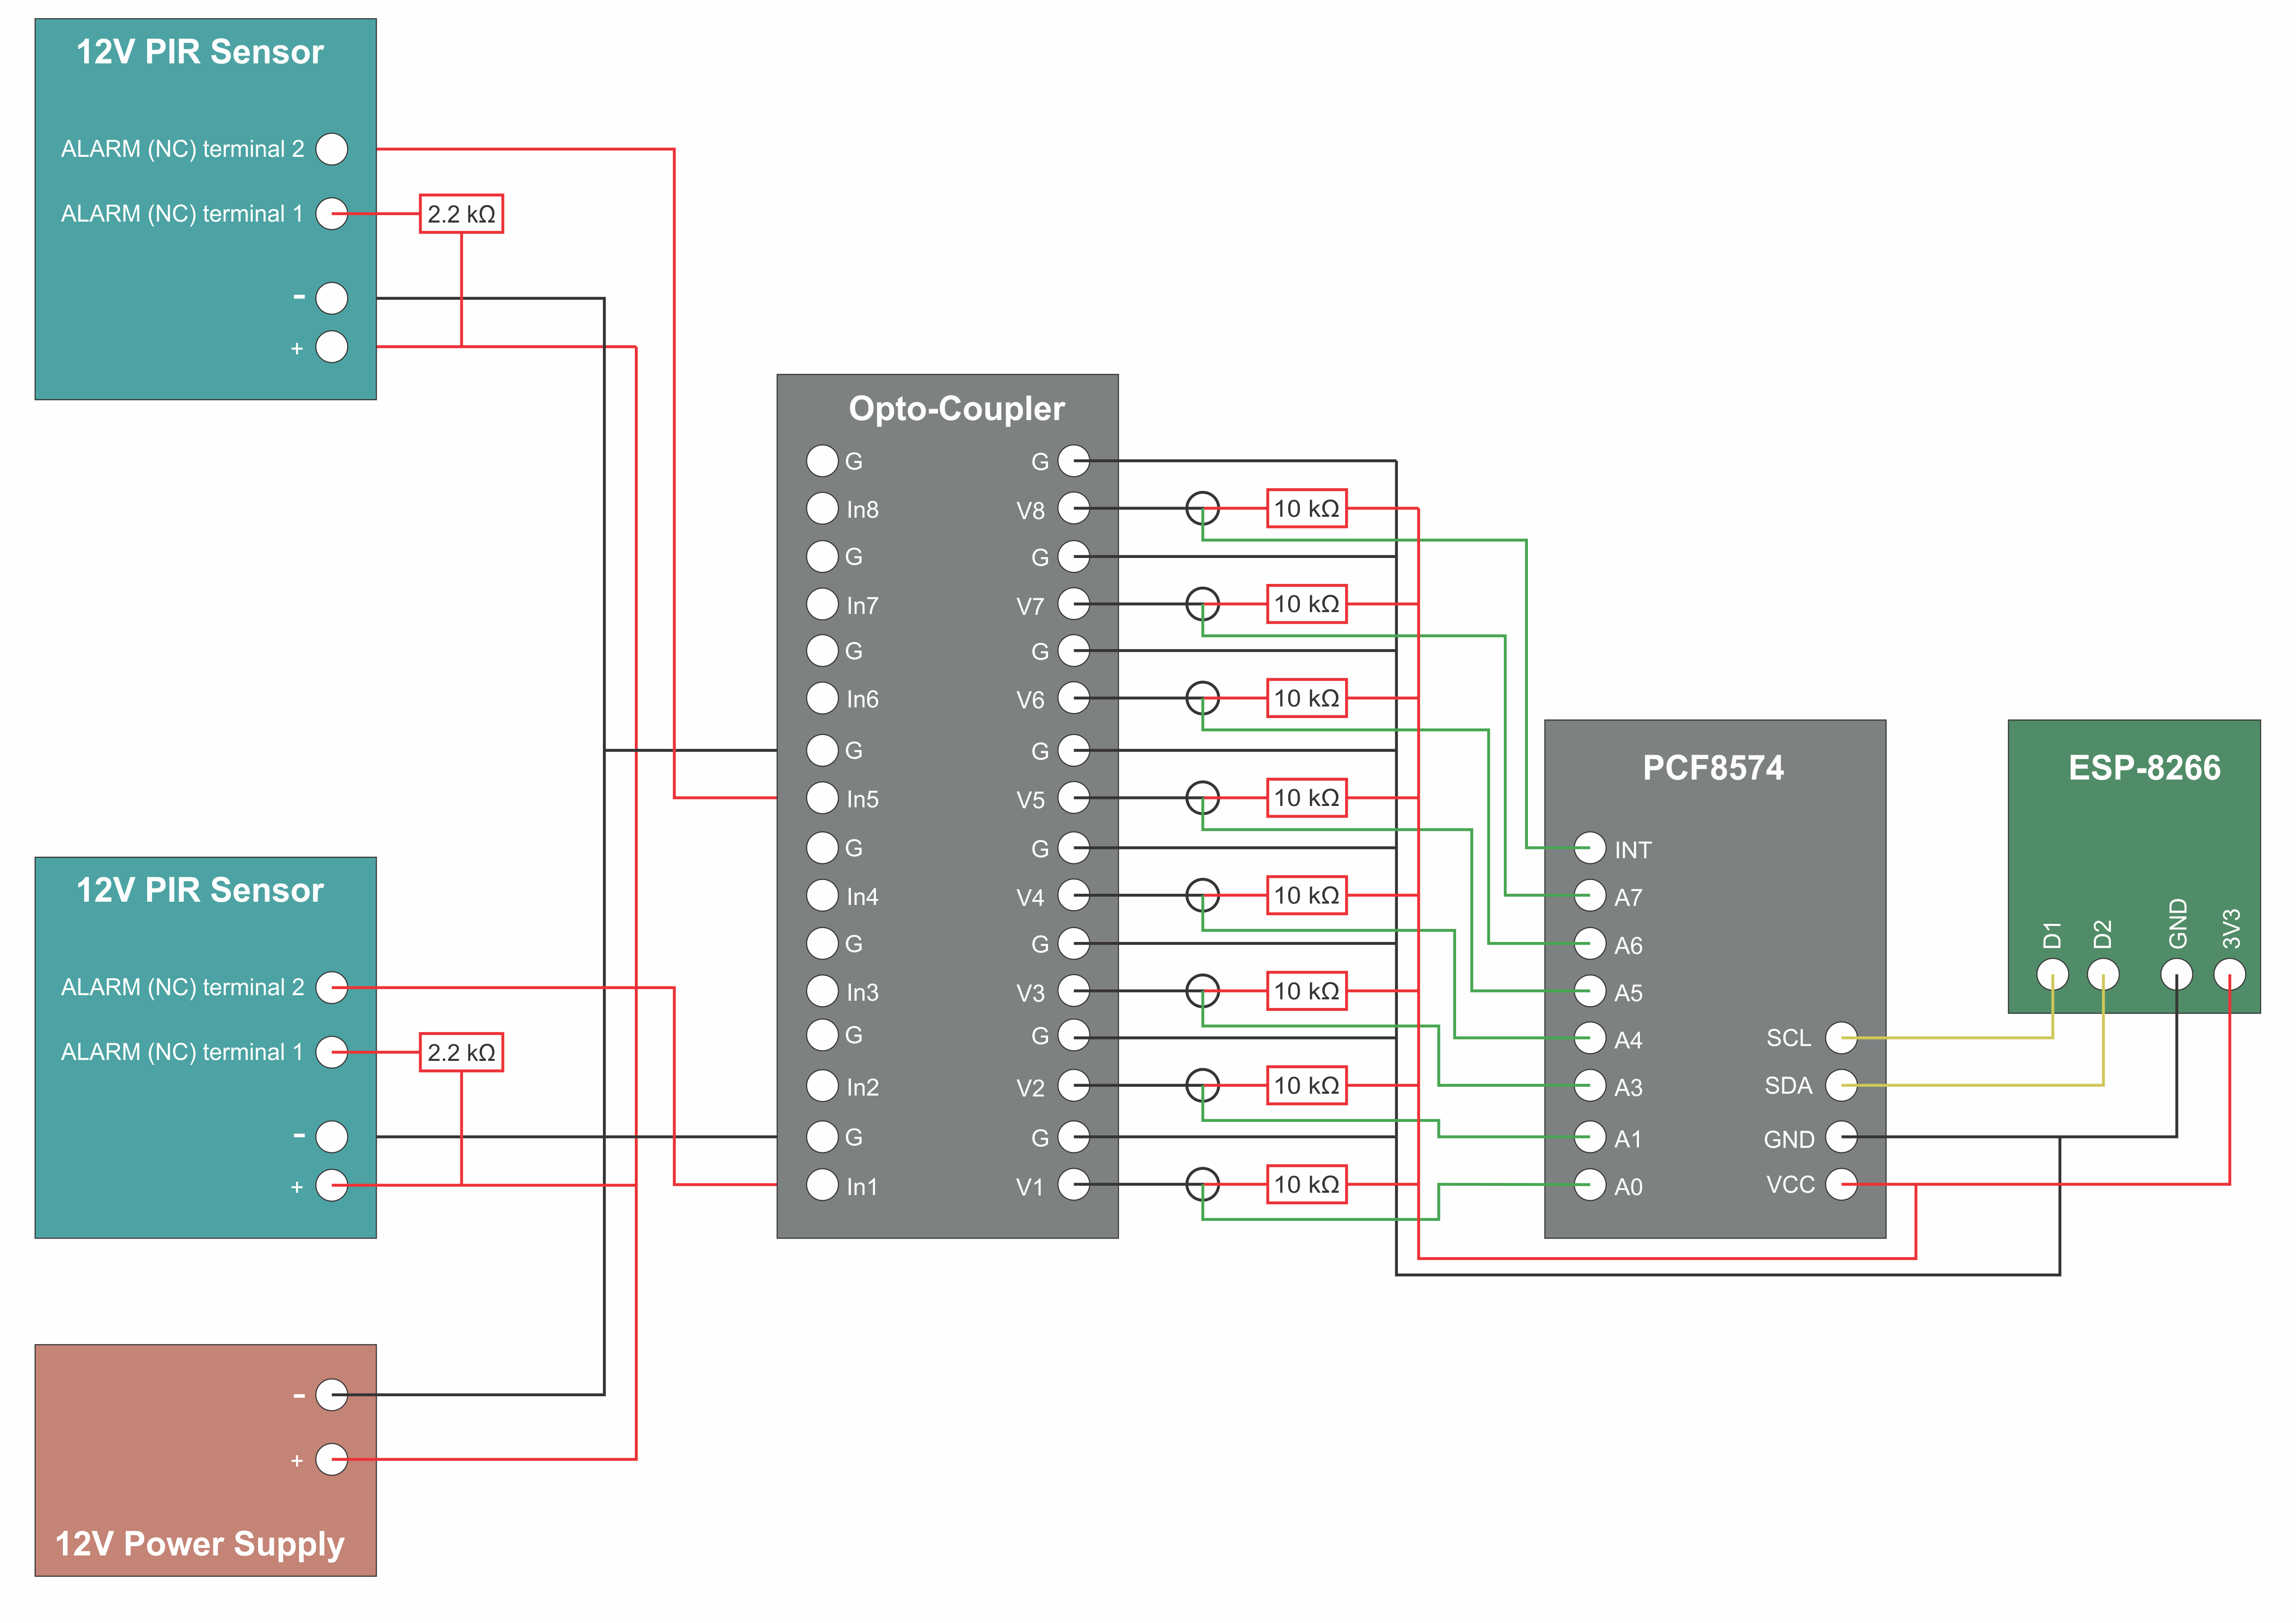The height and width of the screenshot is (1623, 2296).
Task: Click the minus terminal of 12V Power Supply
Action: pos(332,1395)
